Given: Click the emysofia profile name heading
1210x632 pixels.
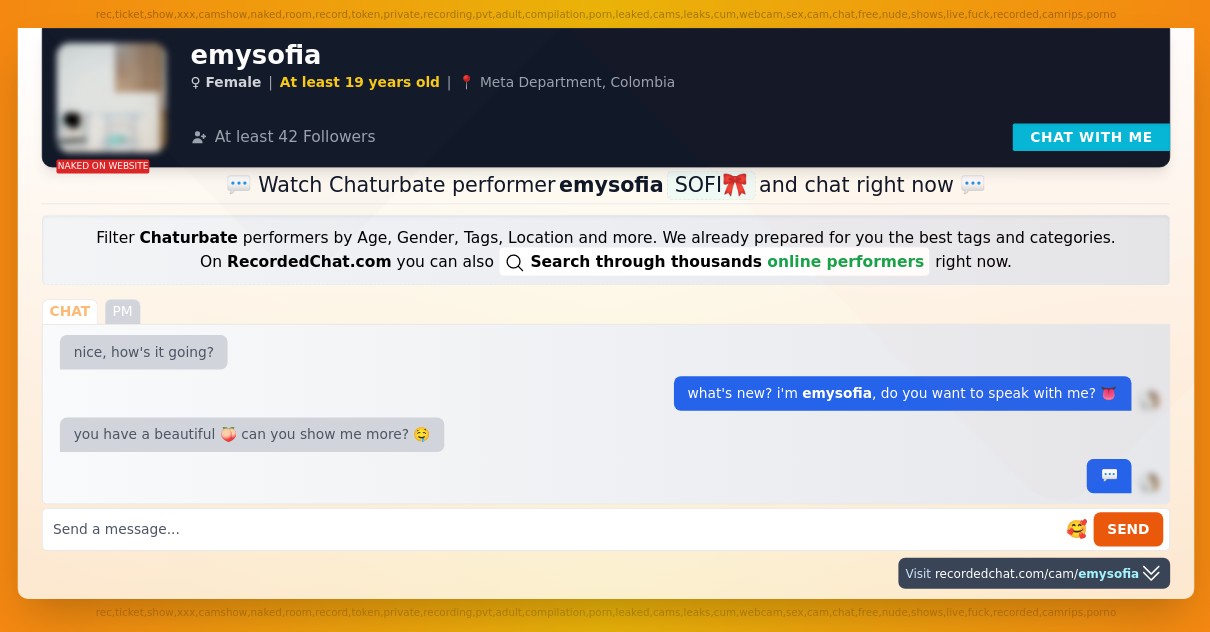Looking at the screenshot, I should (256, 54).
